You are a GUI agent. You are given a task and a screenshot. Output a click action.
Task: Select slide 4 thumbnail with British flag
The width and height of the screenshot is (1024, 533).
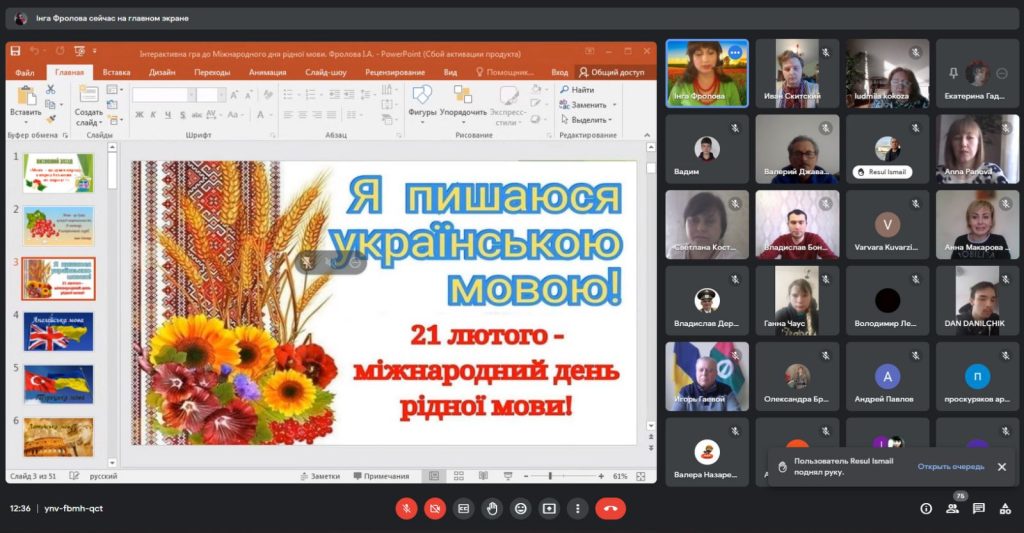point(58,332)
